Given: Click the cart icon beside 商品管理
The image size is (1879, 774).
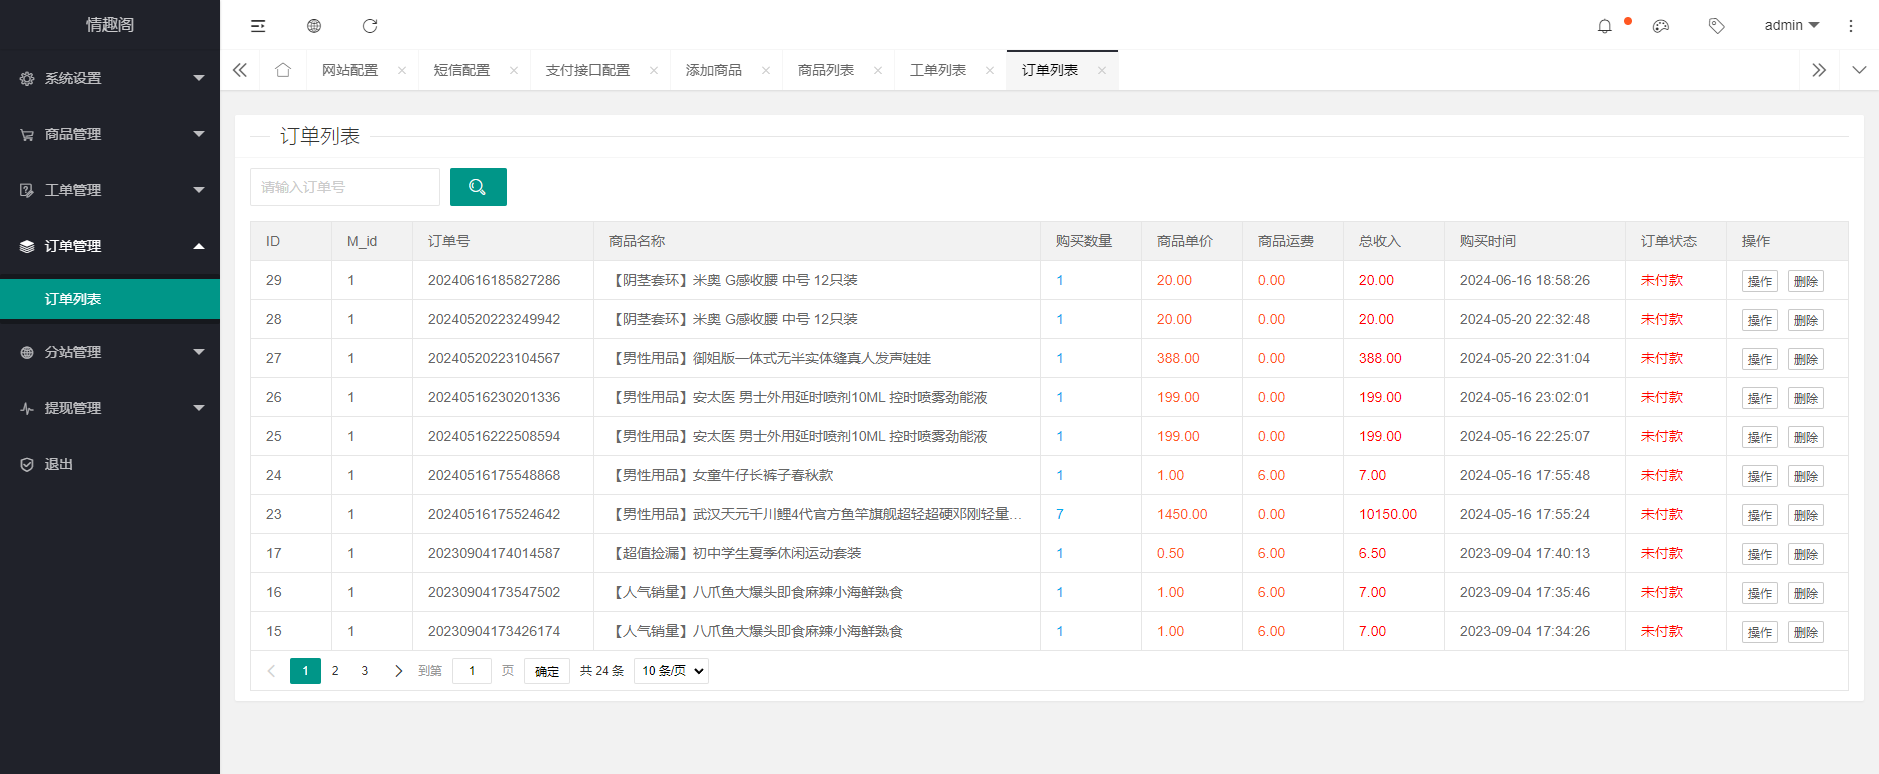Looking at the screenshot, I should pyautogui.click(x=27, y=134).
